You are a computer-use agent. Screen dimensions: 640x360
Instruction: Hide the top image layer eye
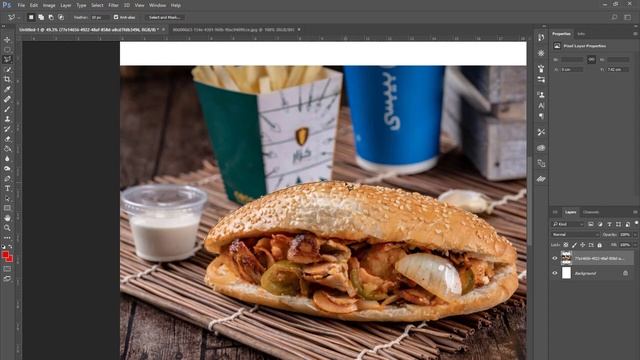click(x=554, y=258)
